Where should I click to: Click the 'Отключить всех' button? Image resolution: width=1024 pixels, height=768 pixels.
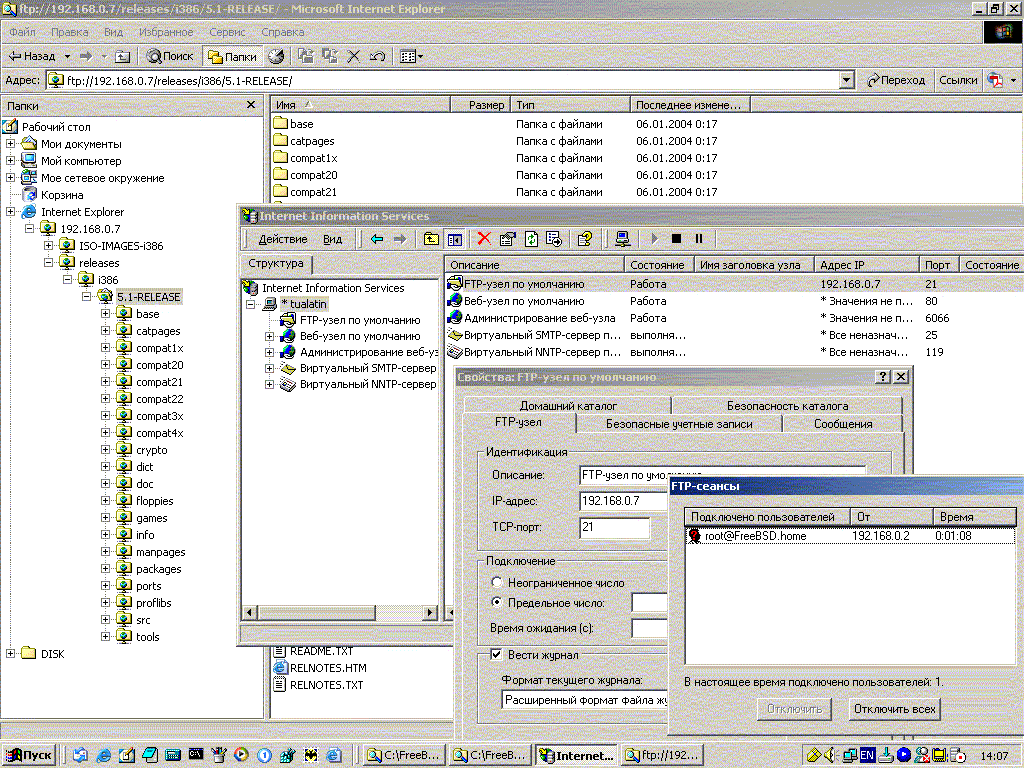pos(894,709)
